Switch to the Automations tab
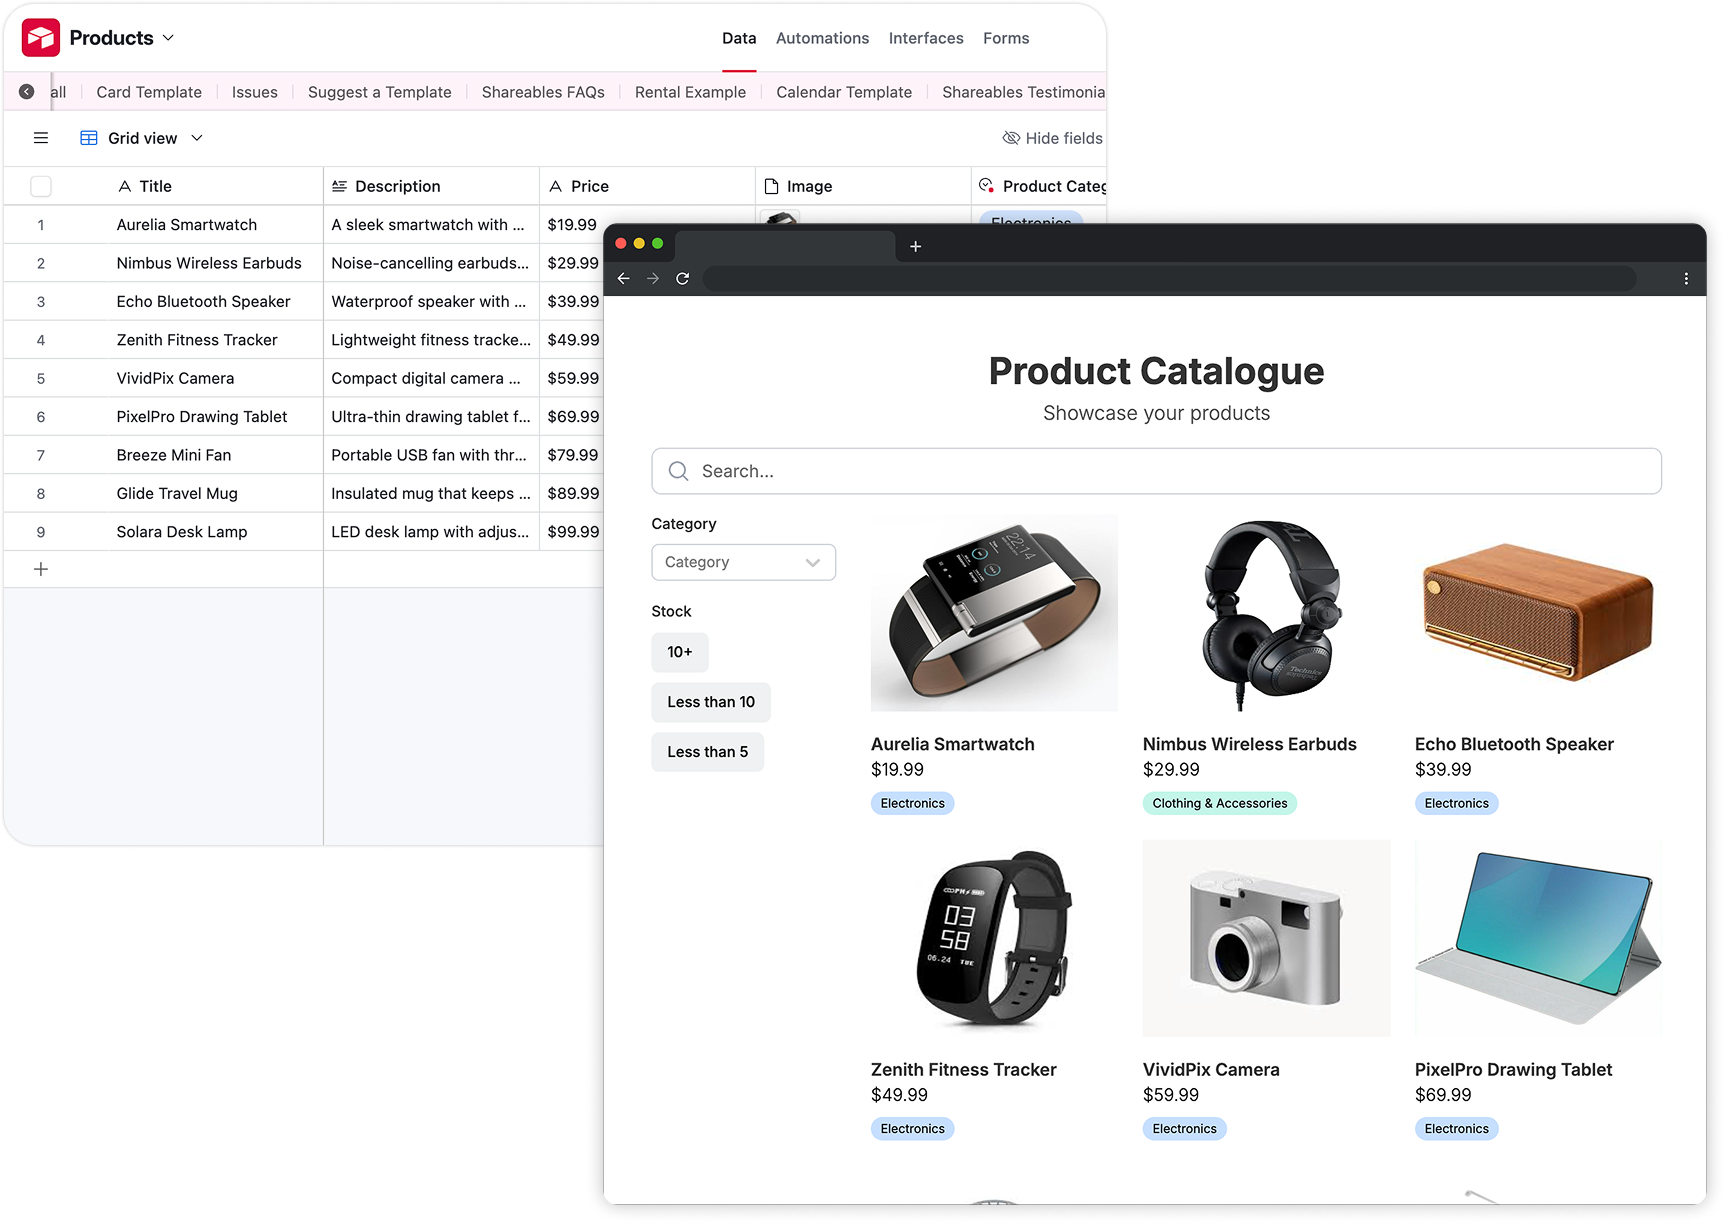This screenshot has height=1225, width=1727. [822, 38]
